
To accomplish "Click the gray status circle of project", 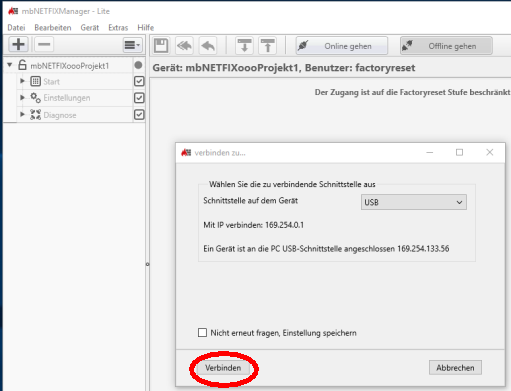I will [138, 65].
